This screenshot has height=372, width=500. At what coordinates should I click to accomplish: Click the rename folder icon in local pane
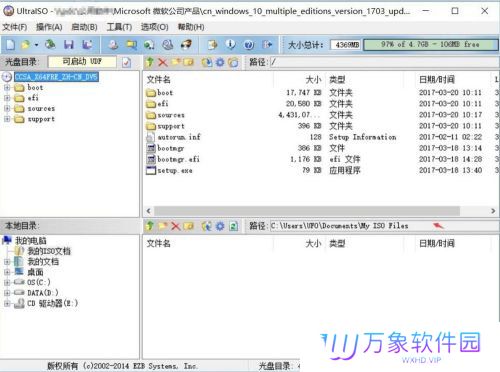(188, 226)
